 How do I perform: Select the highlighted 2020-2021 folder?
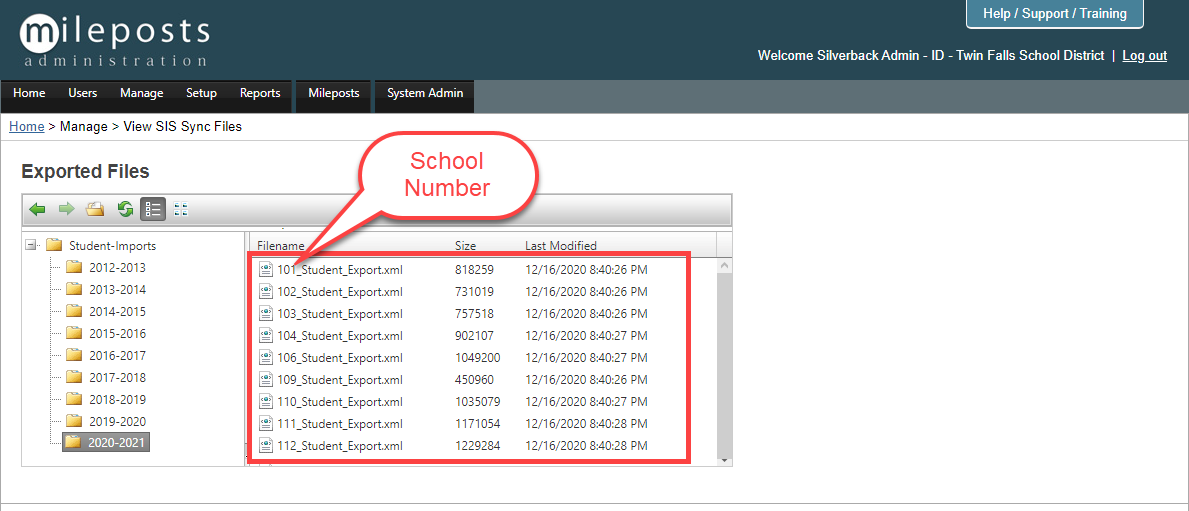point(106,443)
